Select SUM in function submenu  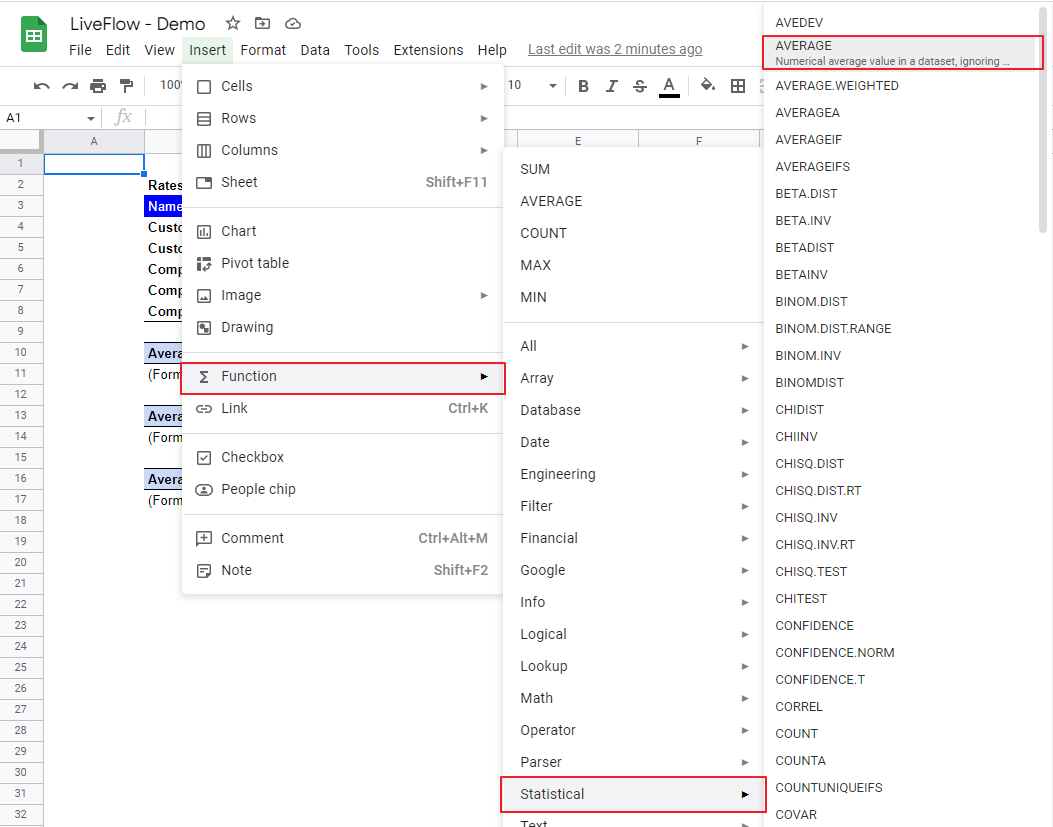[x=633, y=169]
